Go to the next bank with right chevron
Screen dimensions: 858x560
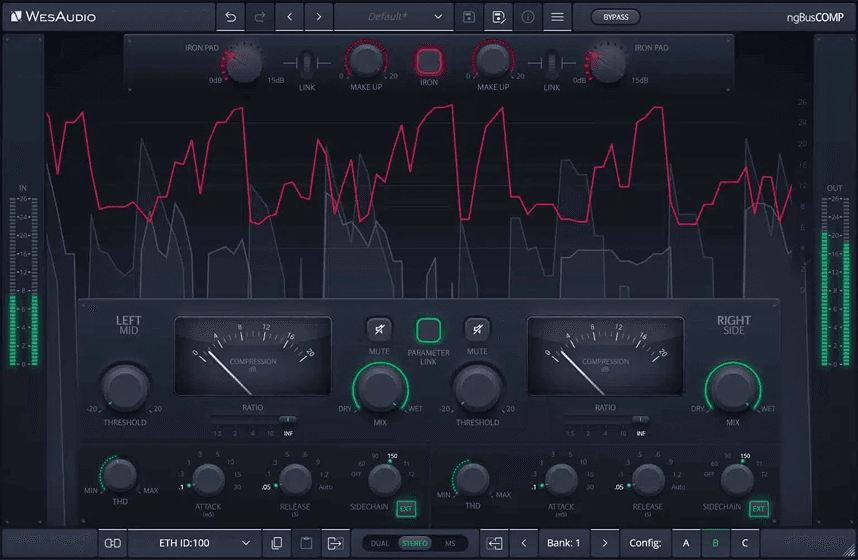(604, 543)
